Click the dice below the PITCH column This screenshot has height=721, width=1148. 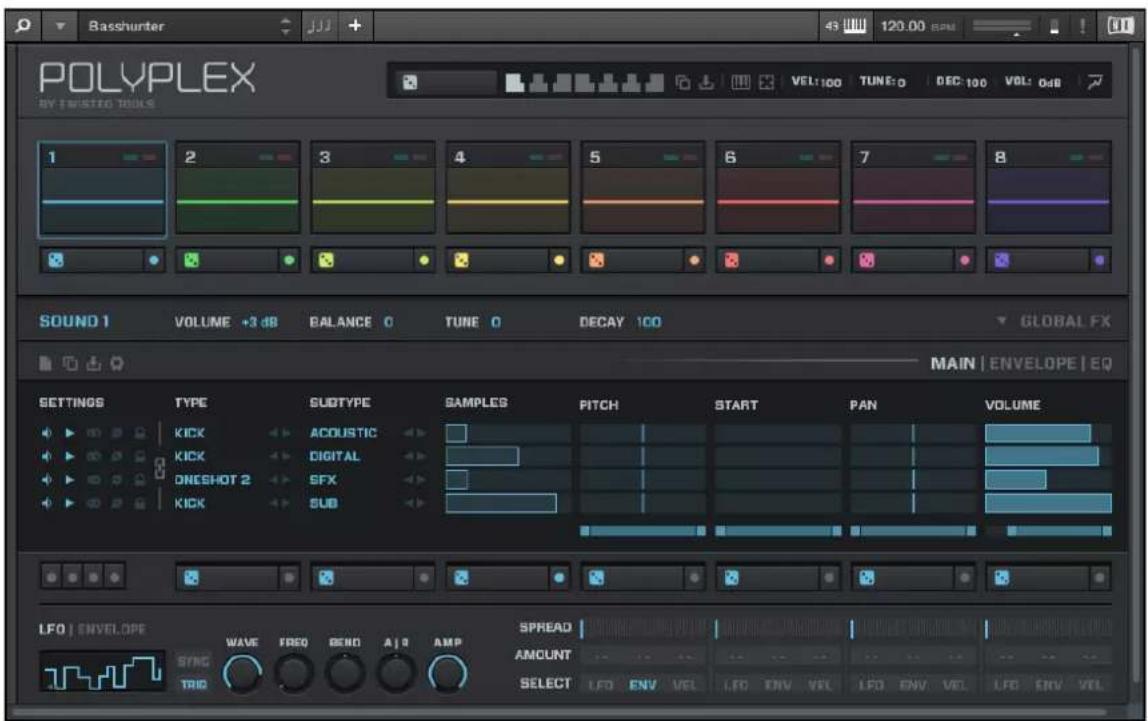click(597, 578)
